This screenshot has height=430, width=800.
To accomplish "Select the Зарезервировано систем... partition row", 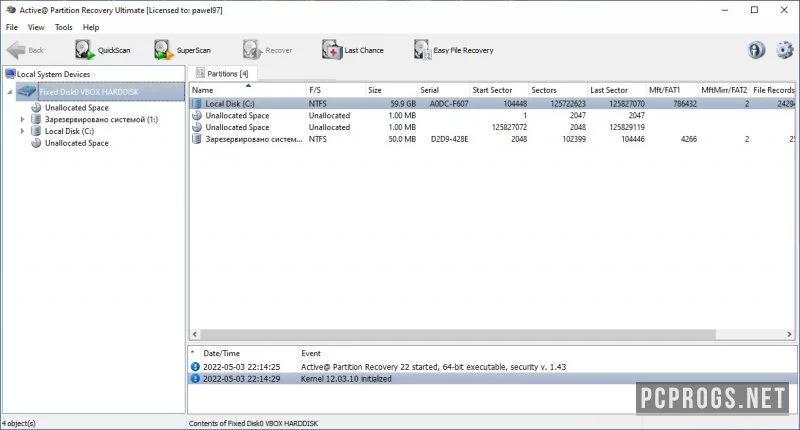I will [x=492, y=139].
